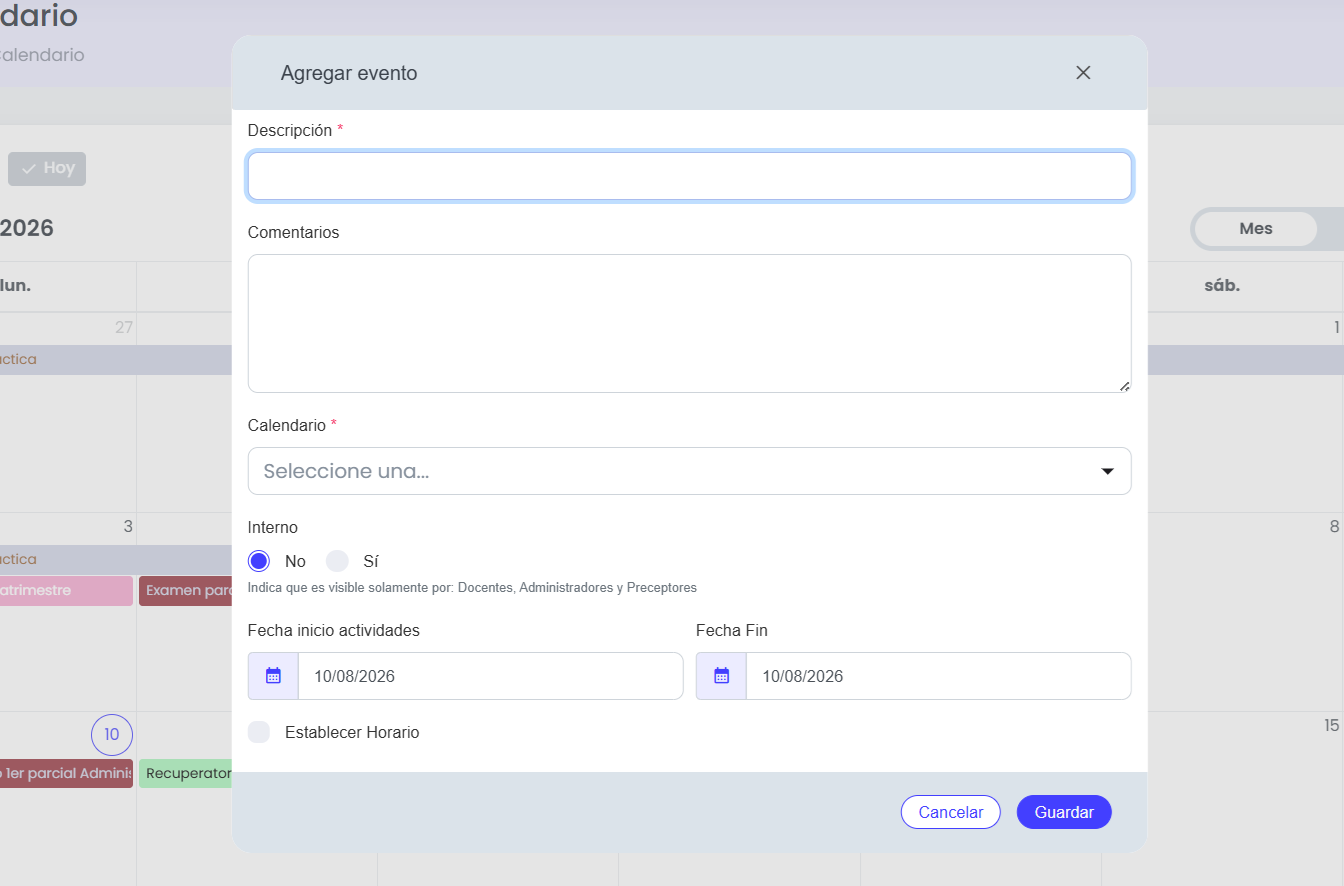Open calendar icon for Fecha inicio actividades
1344x886 pixels.
point(273,676)
